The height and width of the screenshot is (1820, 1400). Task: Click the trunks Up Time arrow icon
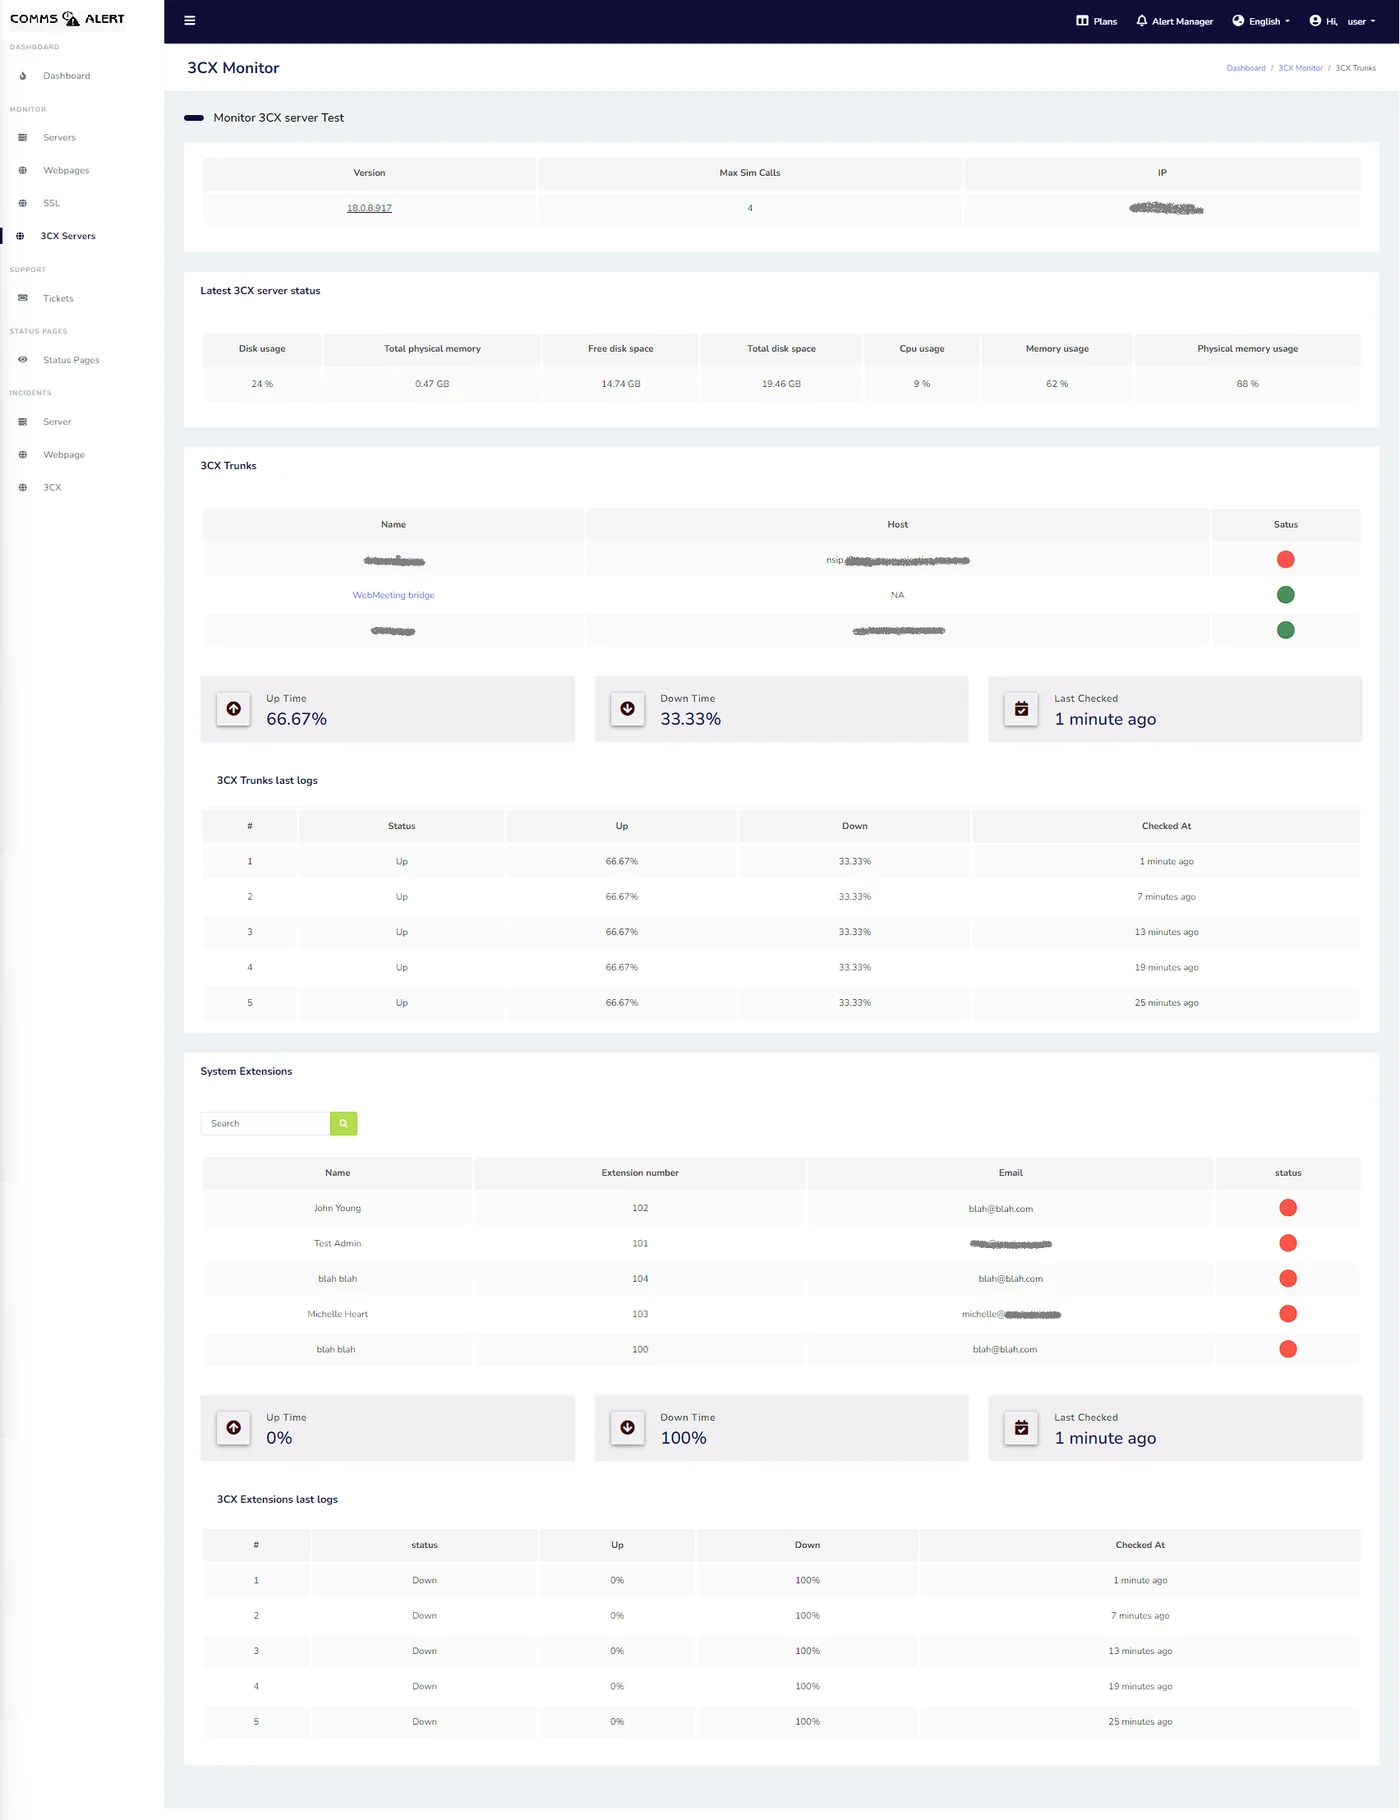pyautogui.click(x=233, y=709)
